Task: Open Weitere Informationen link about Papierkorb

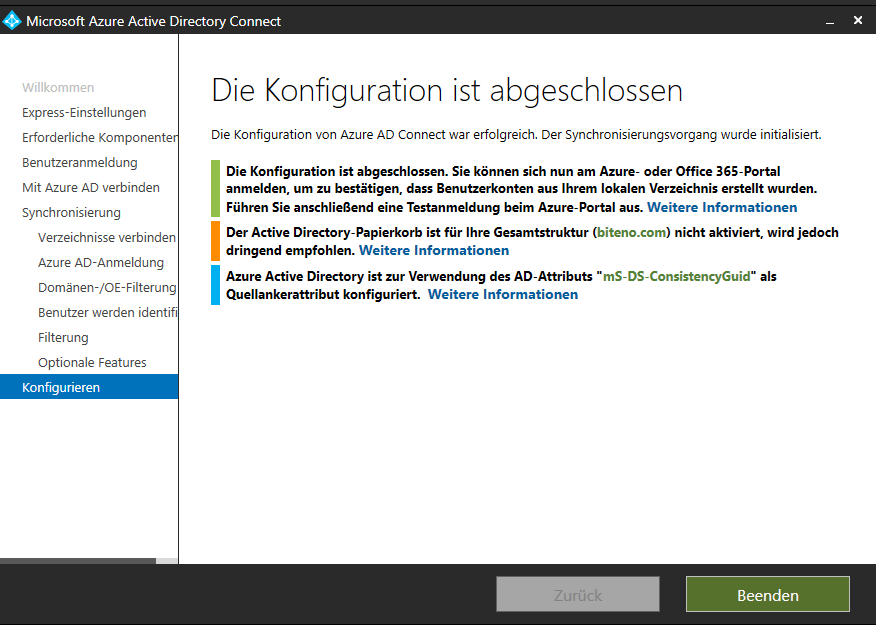Action: tap(434, 250)
